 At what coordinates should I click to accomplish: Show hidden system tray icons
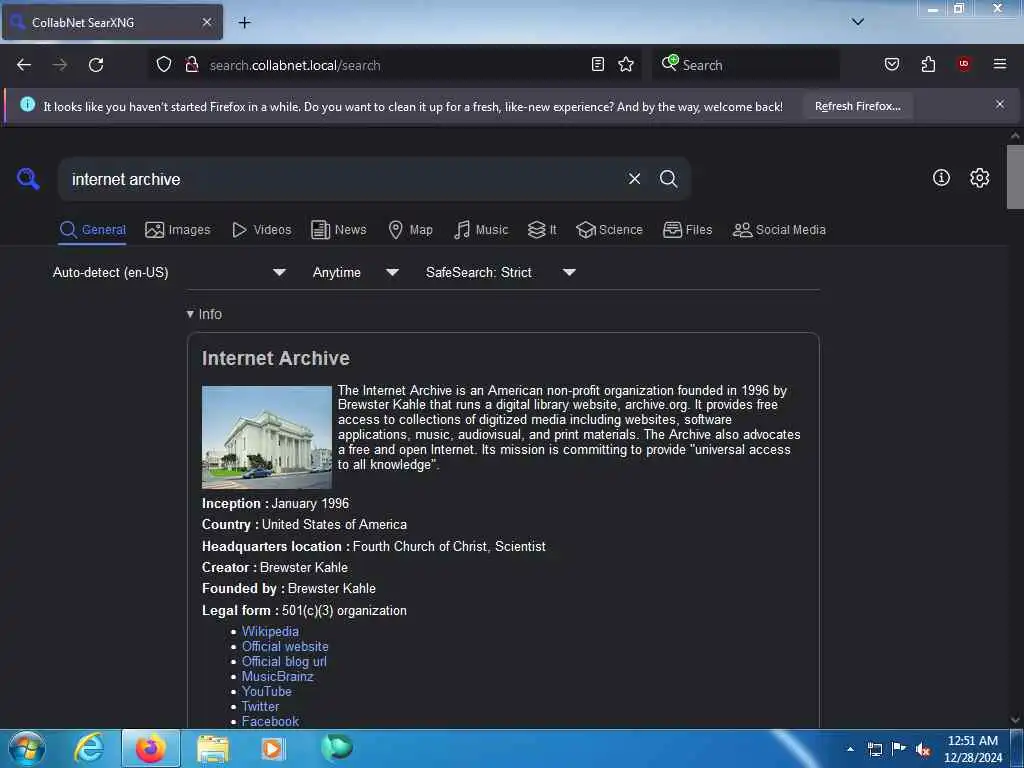tap(850, 749)
